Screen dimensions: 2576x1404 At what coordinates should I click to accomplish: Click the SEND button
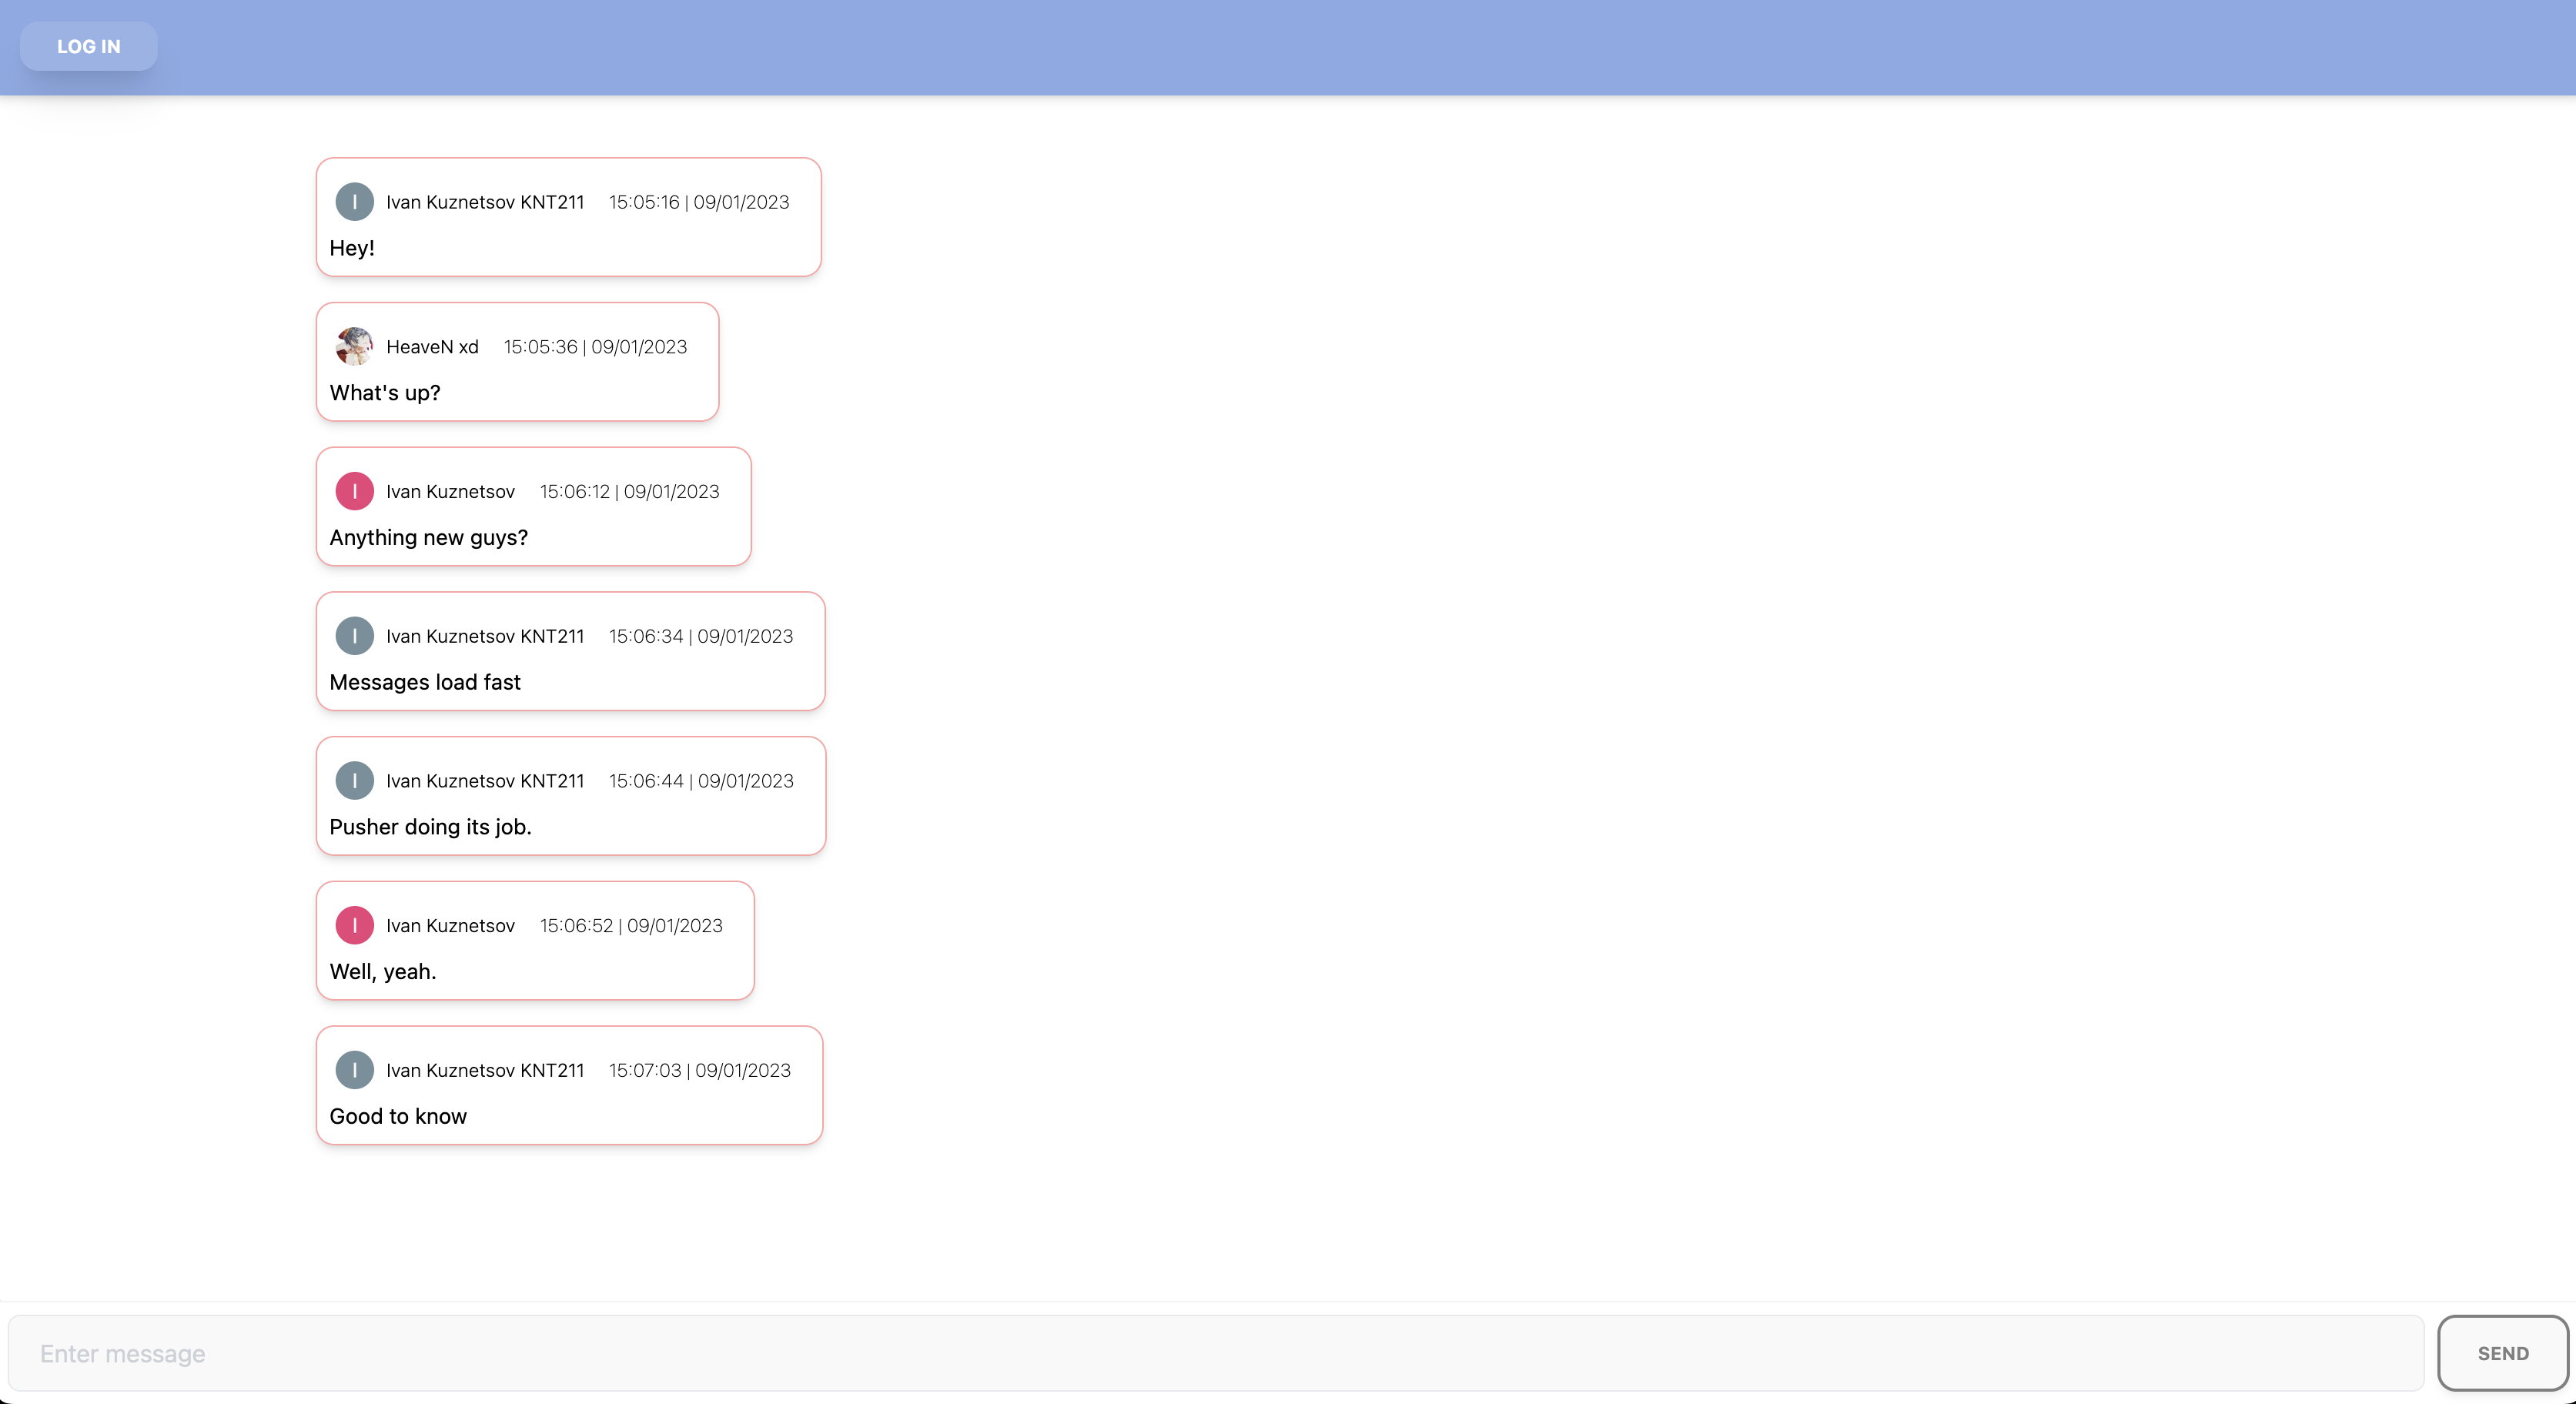(2503, 1353)
